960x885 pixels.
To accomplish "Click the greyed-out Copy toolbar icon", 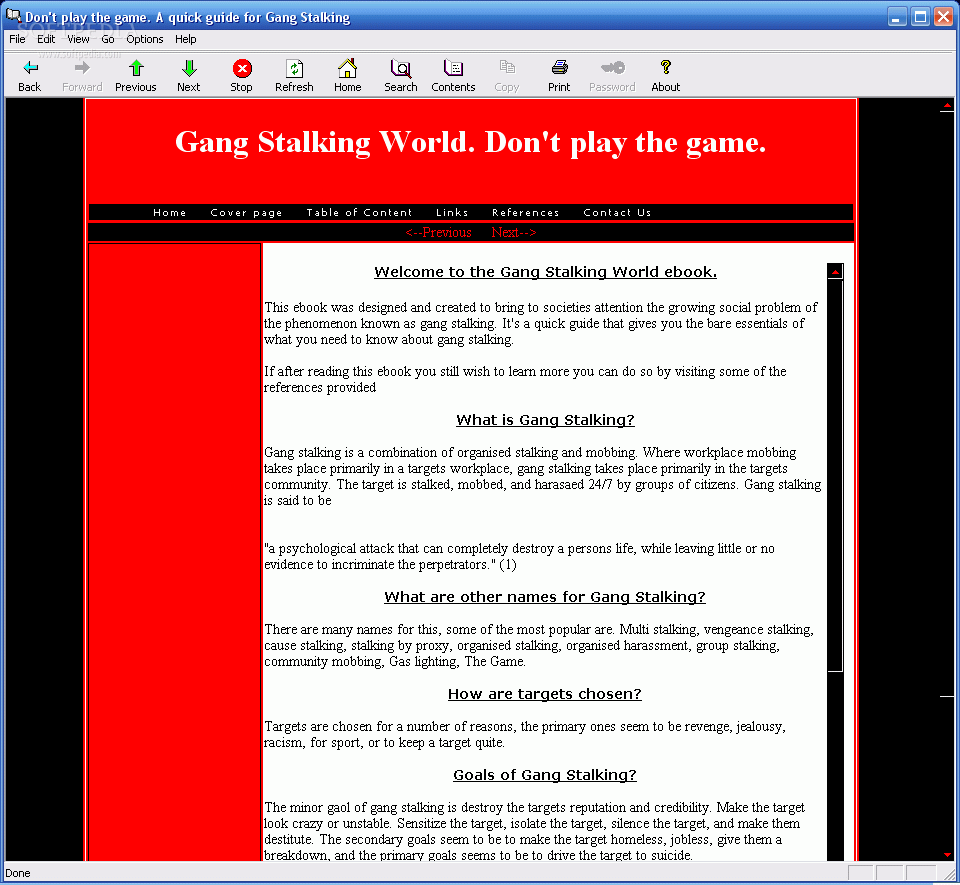I will coord(506,67).
